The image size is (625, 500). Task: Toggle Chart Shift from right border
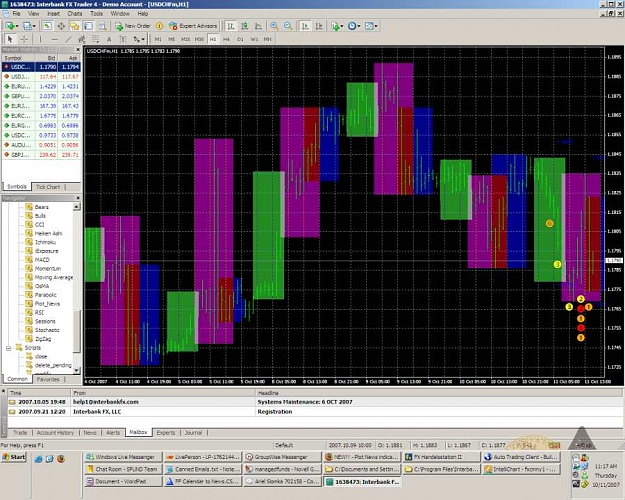point(319,26)
